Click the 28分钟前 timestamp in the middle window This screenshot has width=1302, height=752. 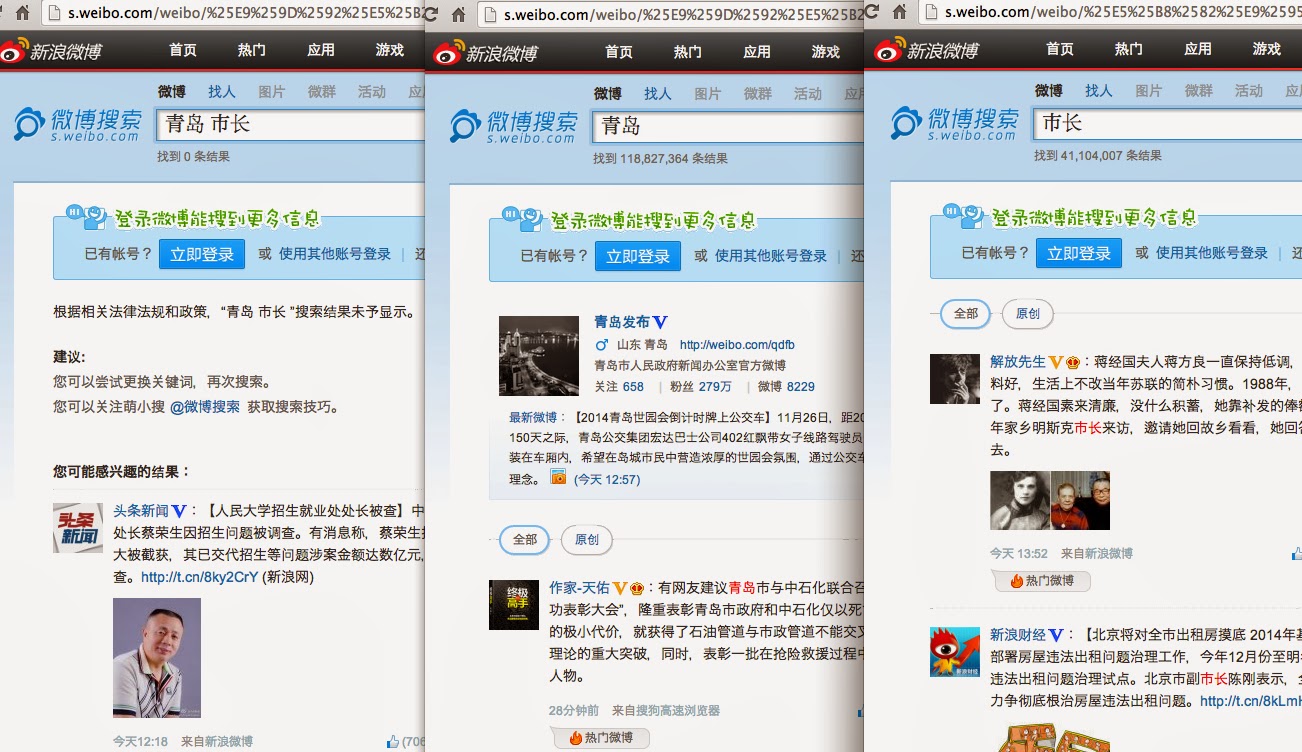(574, 710)
